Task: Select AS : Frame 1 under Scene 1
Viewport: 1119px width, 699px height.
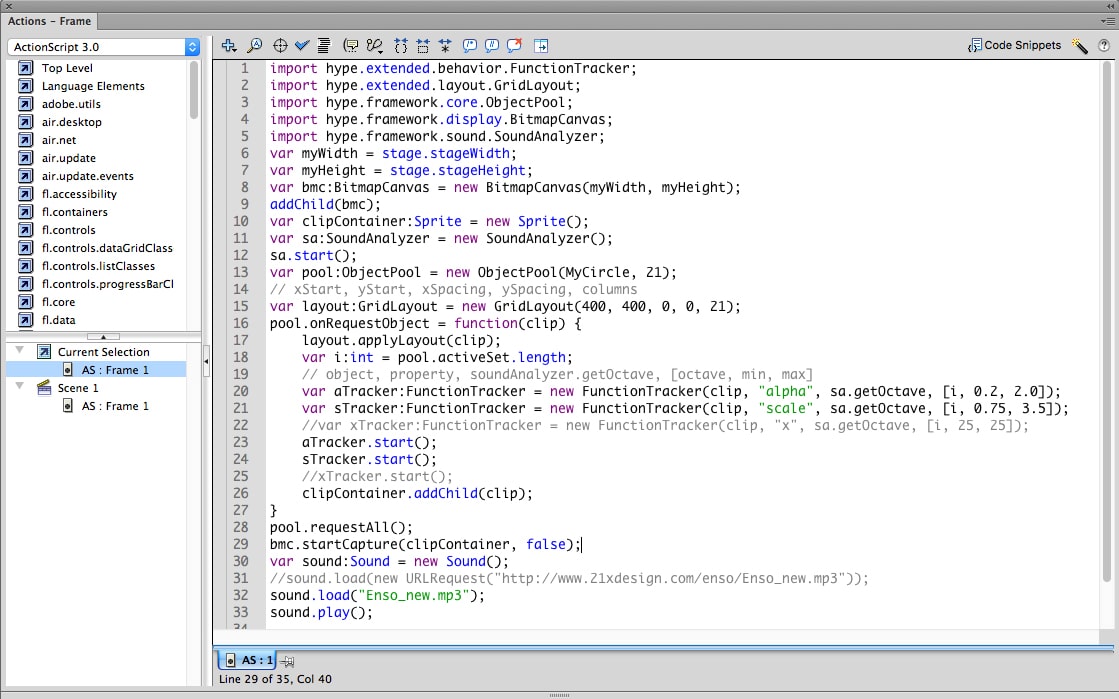Action: (115, 406)
